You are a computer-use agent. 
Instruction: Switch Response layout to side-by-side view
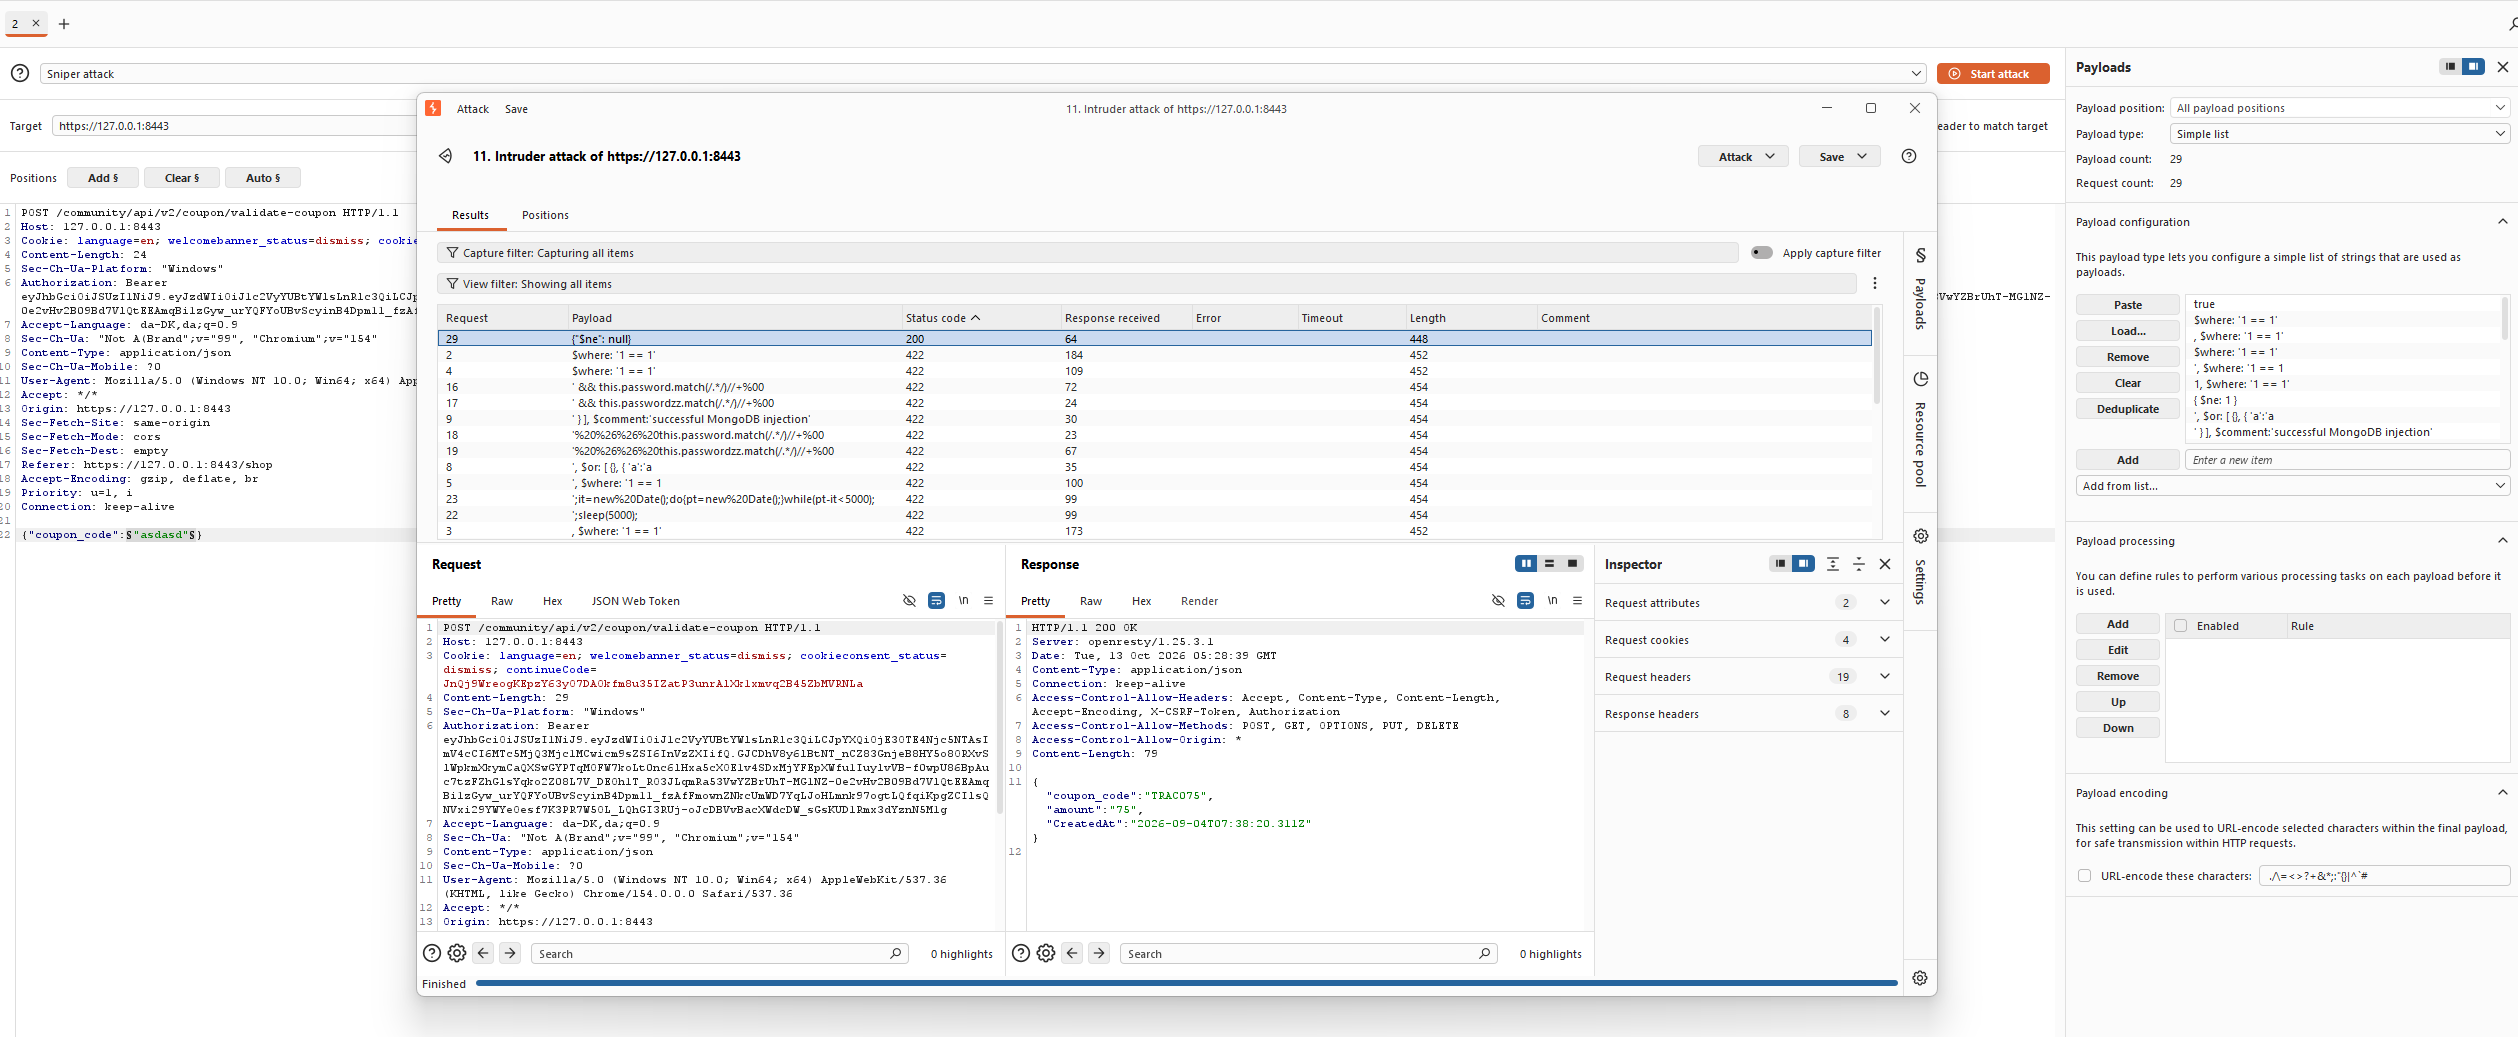[1526, 564]
